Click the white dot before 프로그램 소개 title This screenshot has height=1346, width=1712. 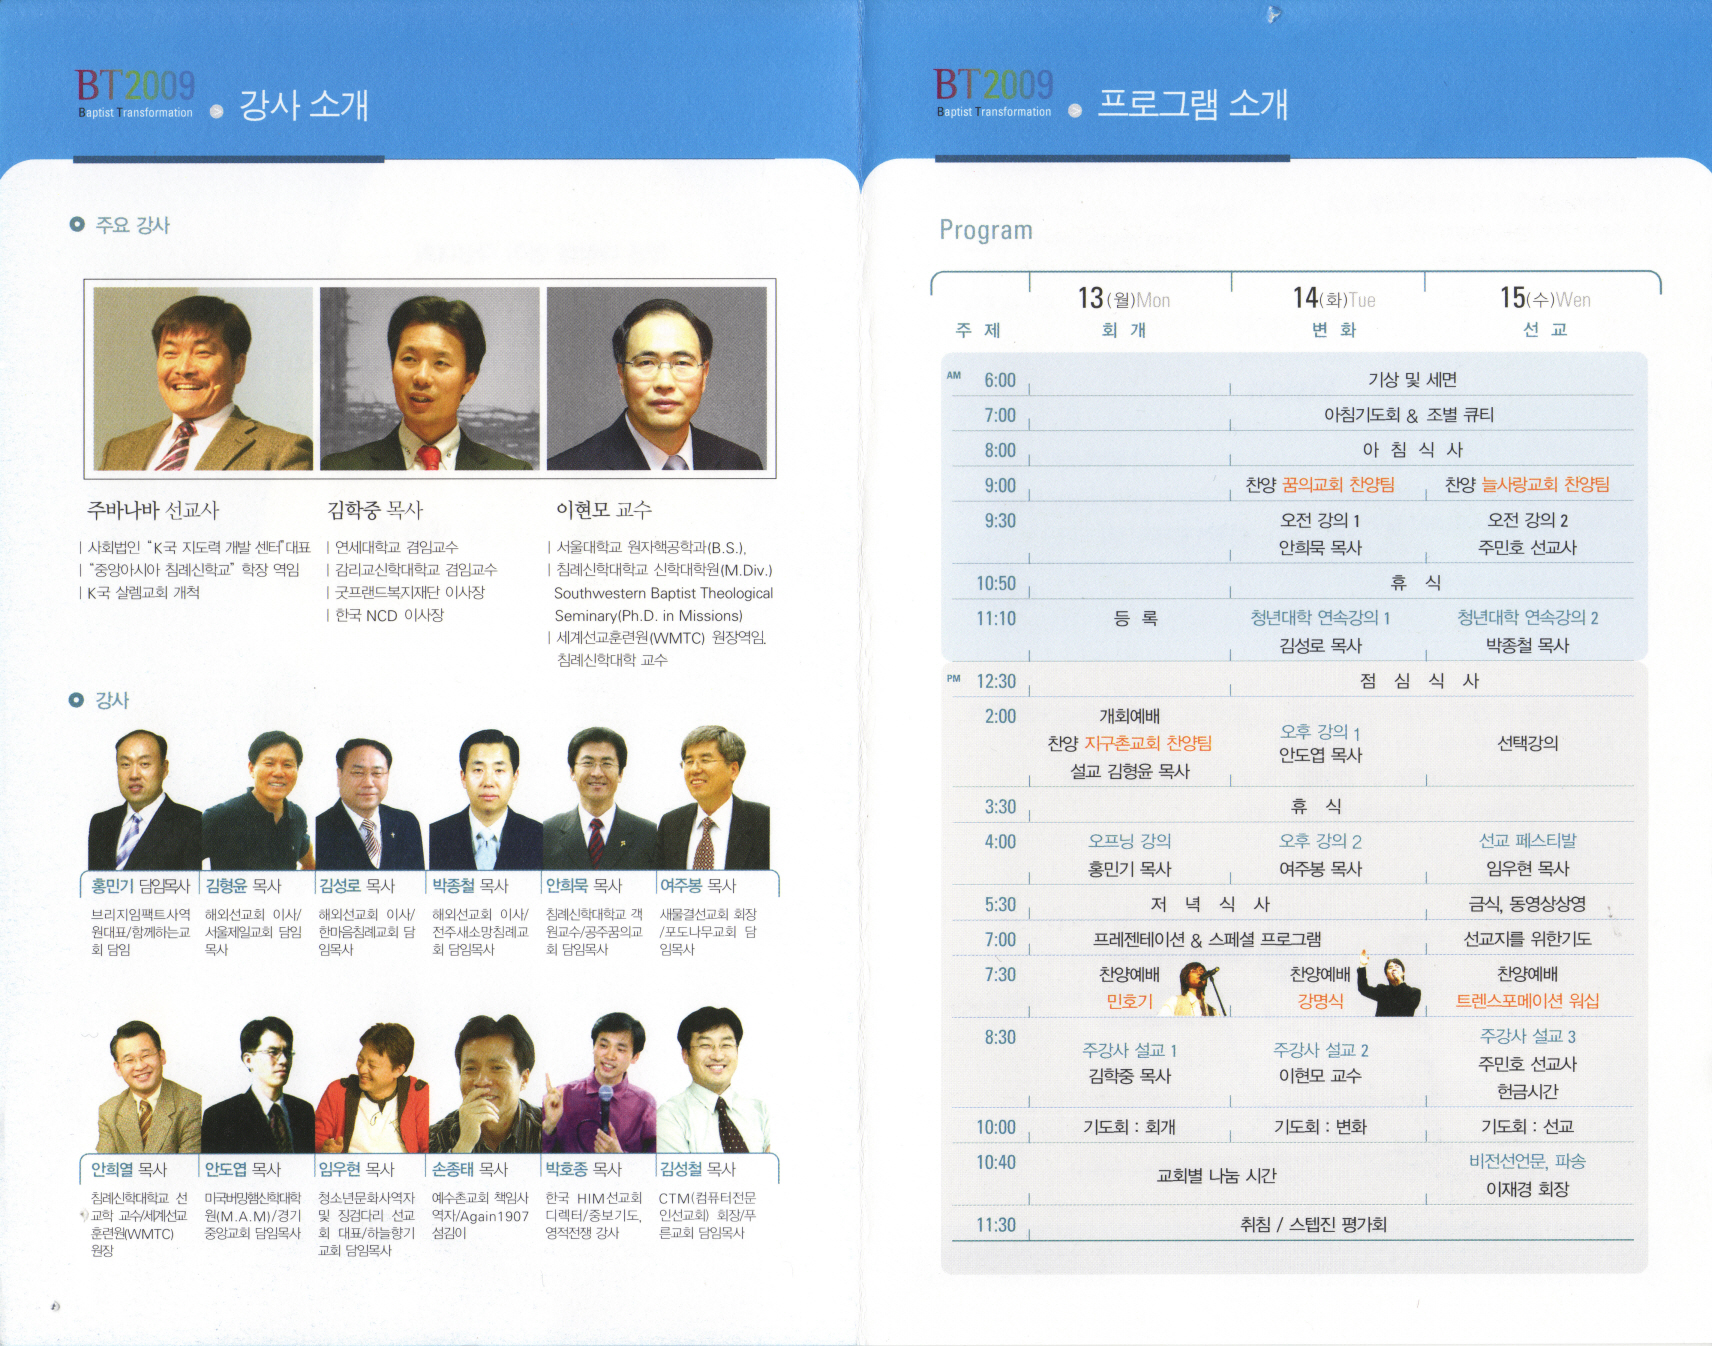click(1075, 110)
